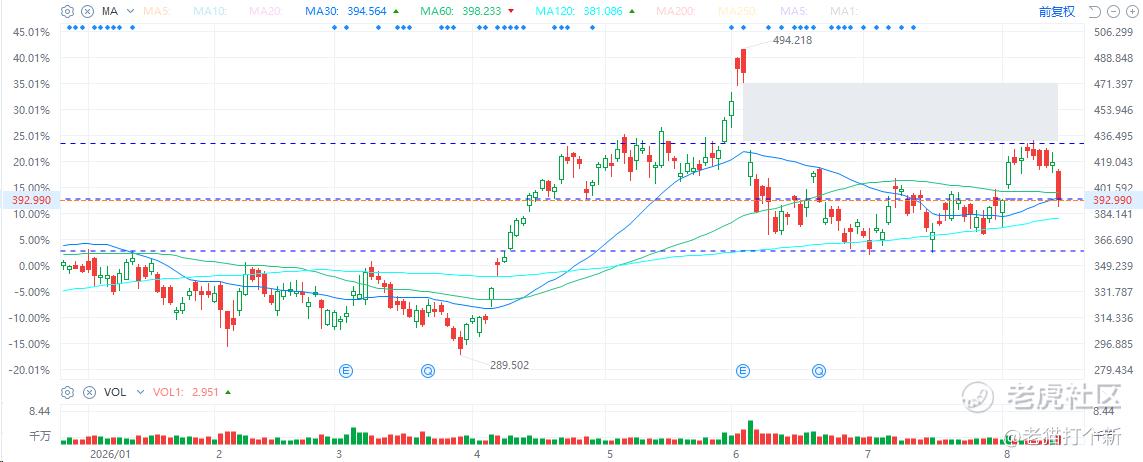
Task: Click the 349.239 price axis label
Action: click(x=1112, y=266)
